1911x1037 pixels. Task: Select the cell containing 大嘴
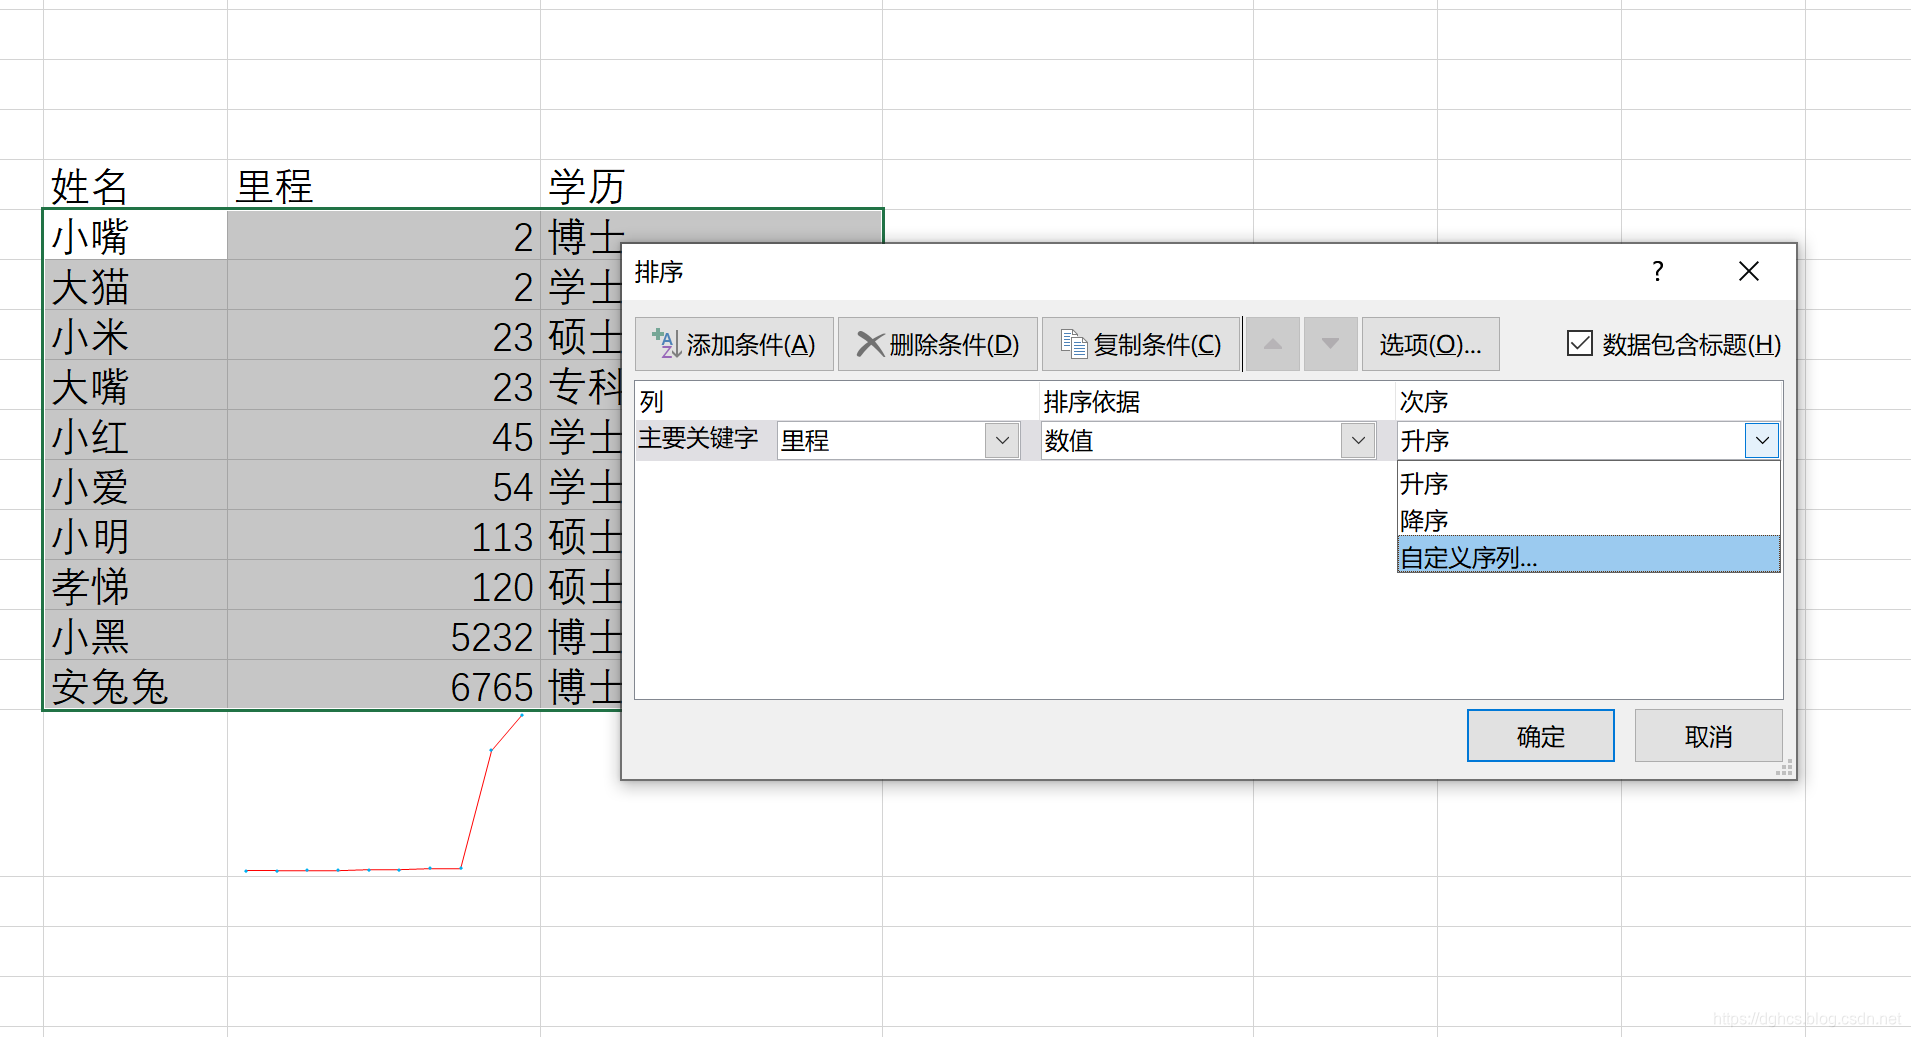[135, 385]
